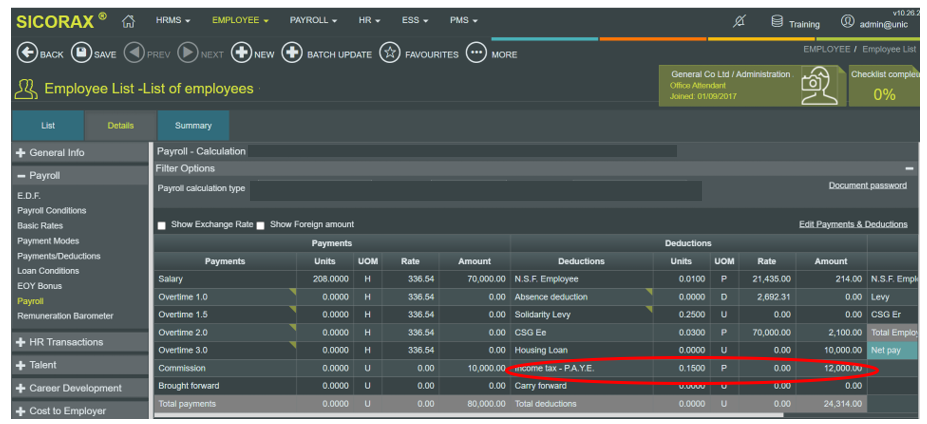Viewport: 927px width, 424px height.
Task: Select Remuneration Barometer in the sidebar
Action: coord(65,316)
